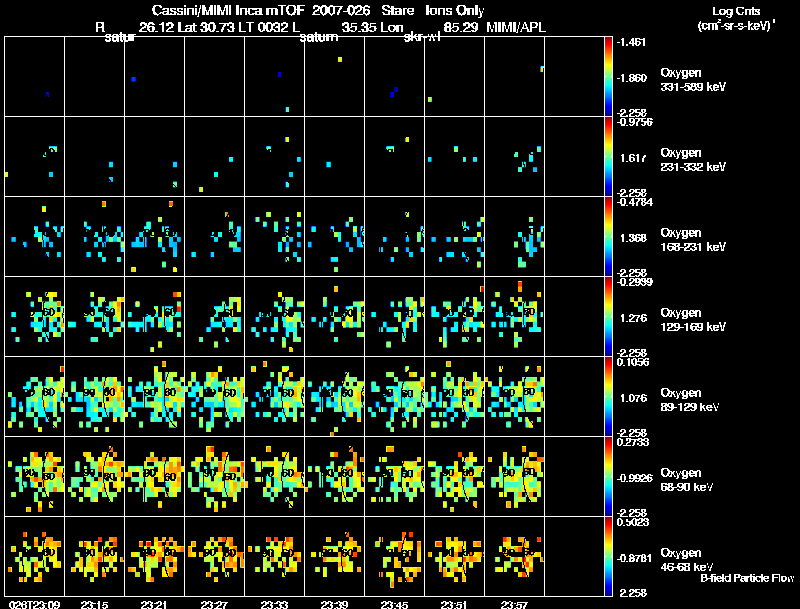Click the color bar for Oxygen 46-68 keV

click(608, 557)
